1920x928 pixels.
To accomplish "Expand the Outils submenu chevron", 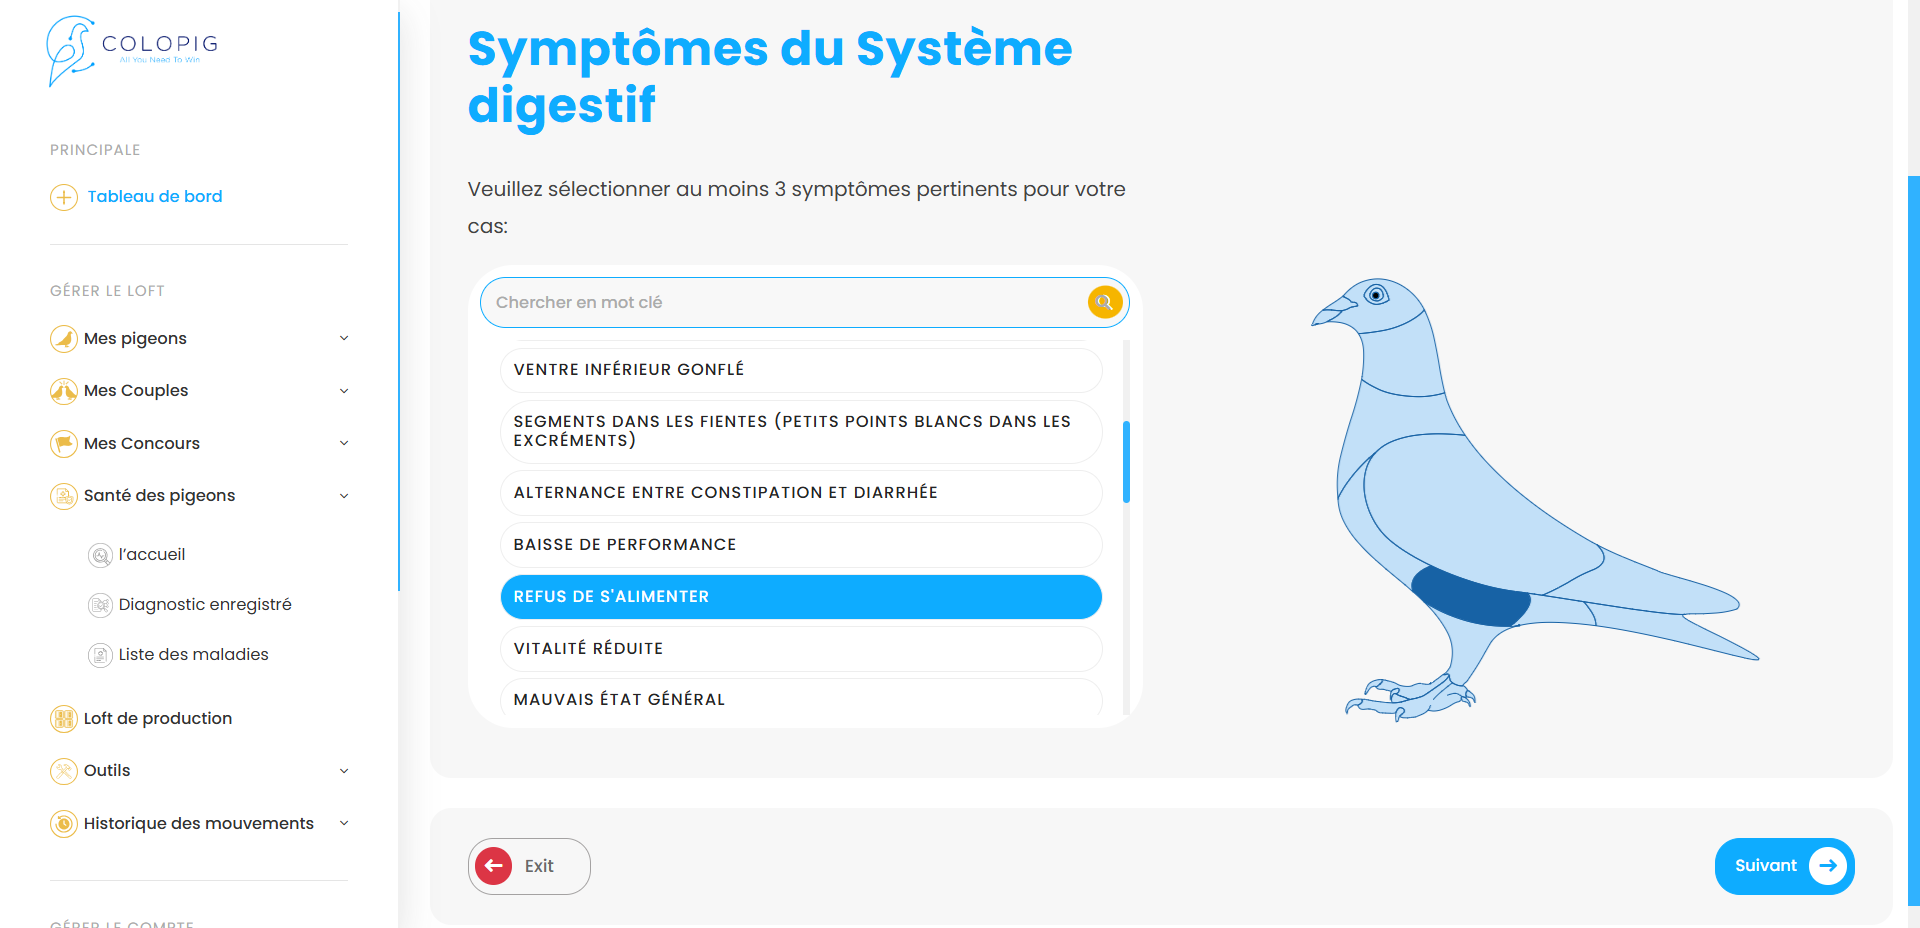I will [x=344, y=771].
